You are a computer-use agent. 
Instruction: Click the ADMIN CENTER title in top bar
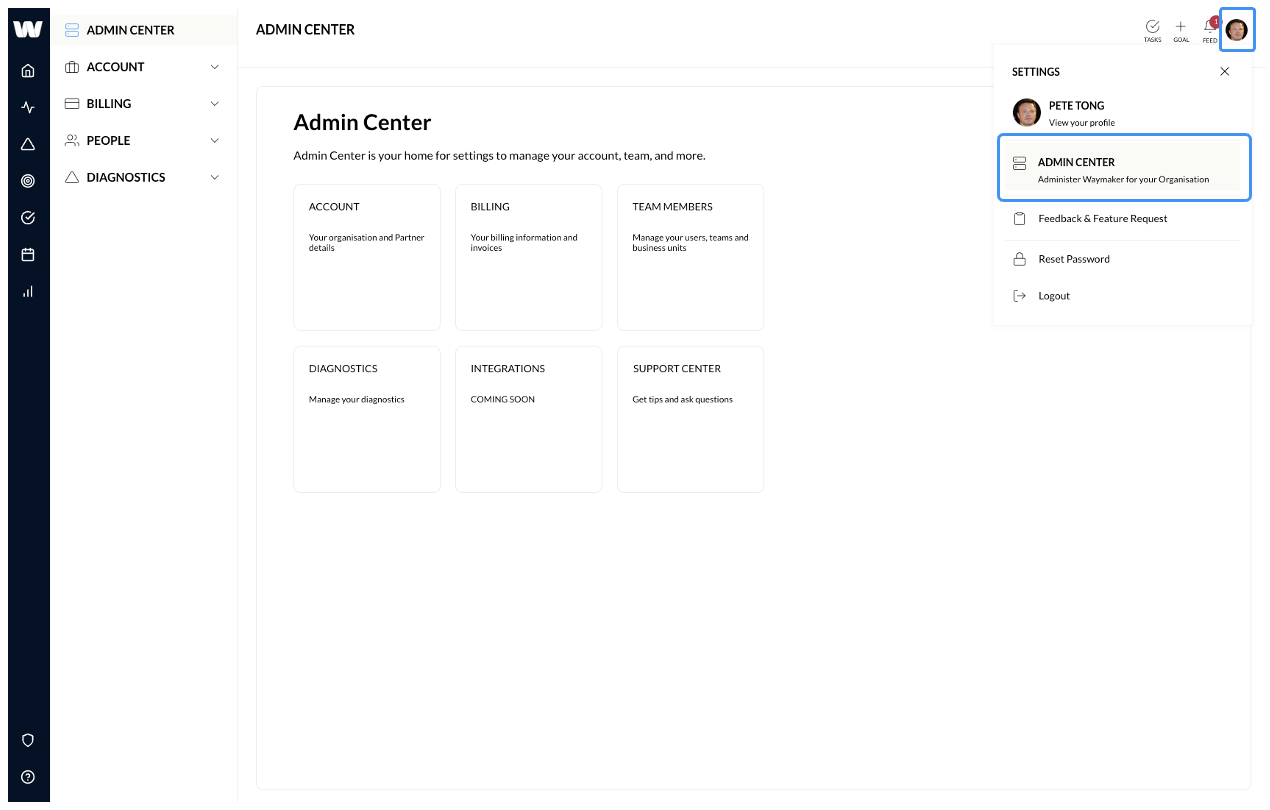306,30
